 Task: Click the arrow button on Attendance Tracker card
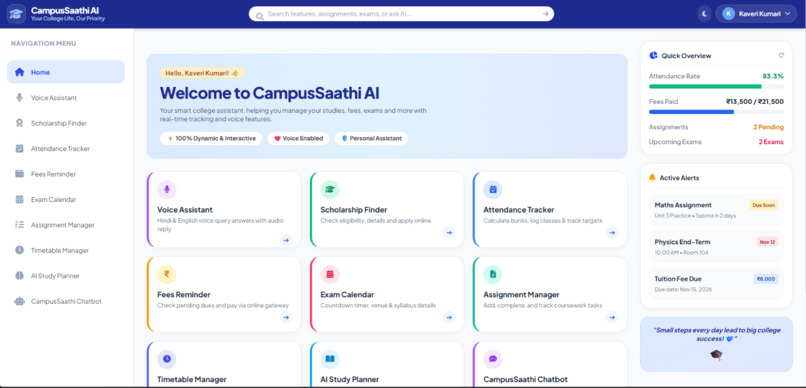click(612, 233)
